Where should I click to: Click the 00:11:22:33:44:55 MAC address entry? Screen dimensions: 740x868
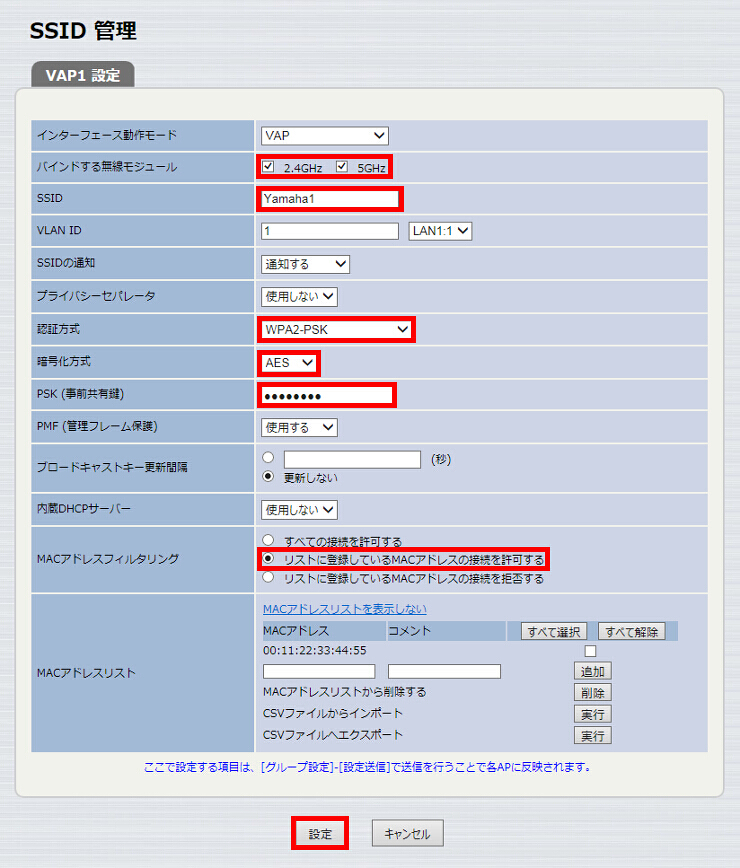coord(315,650)
